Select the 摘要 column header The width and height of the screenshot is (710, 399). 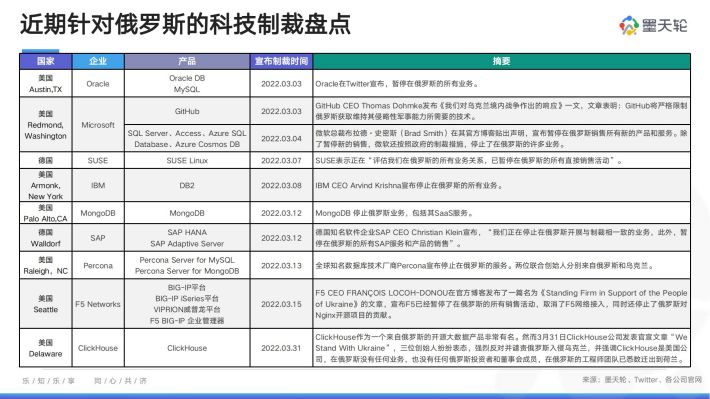click(501, 61)
